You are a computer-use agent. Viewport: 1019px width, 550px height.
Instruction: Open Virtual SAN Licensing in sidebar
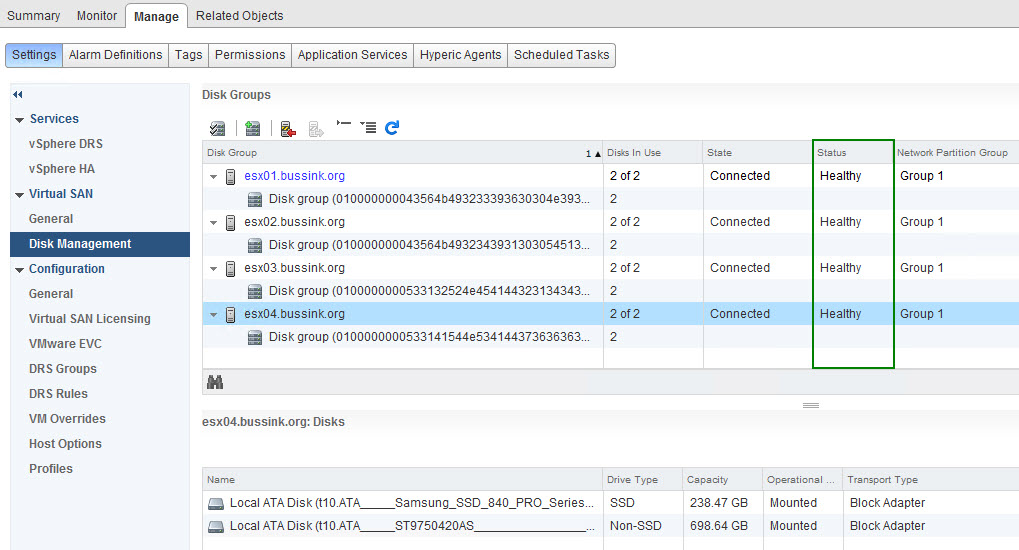90,319
